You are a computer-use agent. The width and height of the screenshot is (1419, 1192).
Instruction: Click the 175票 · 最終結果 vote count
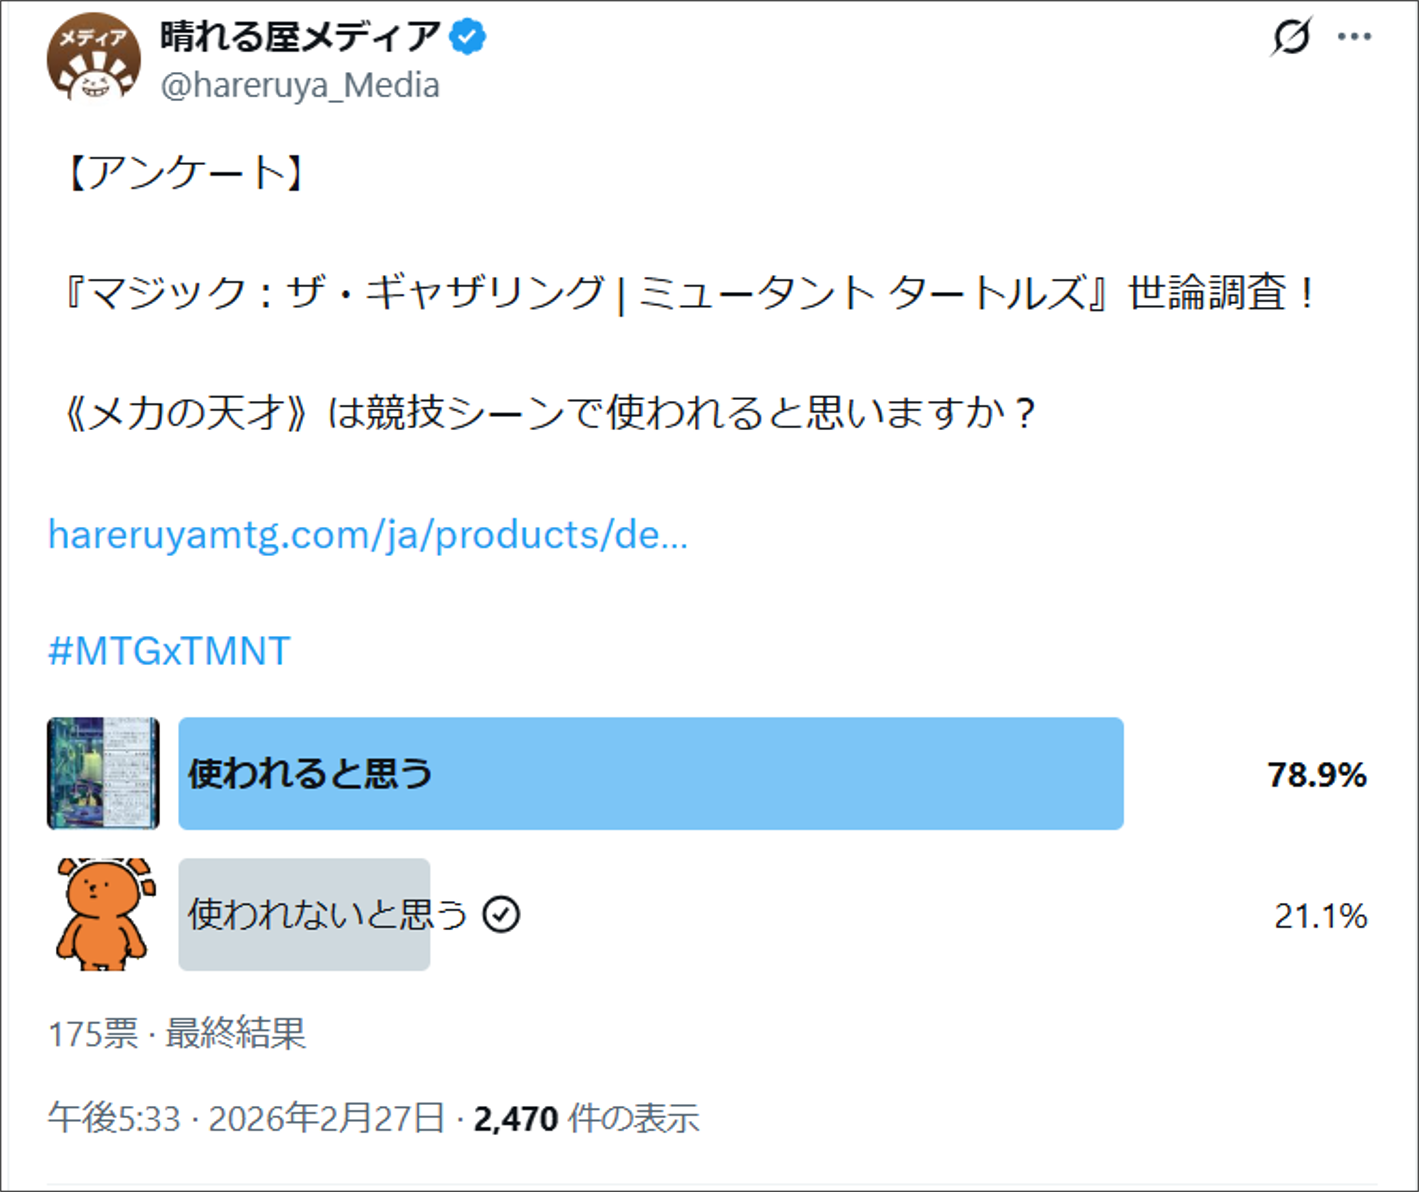[177, 1033]
